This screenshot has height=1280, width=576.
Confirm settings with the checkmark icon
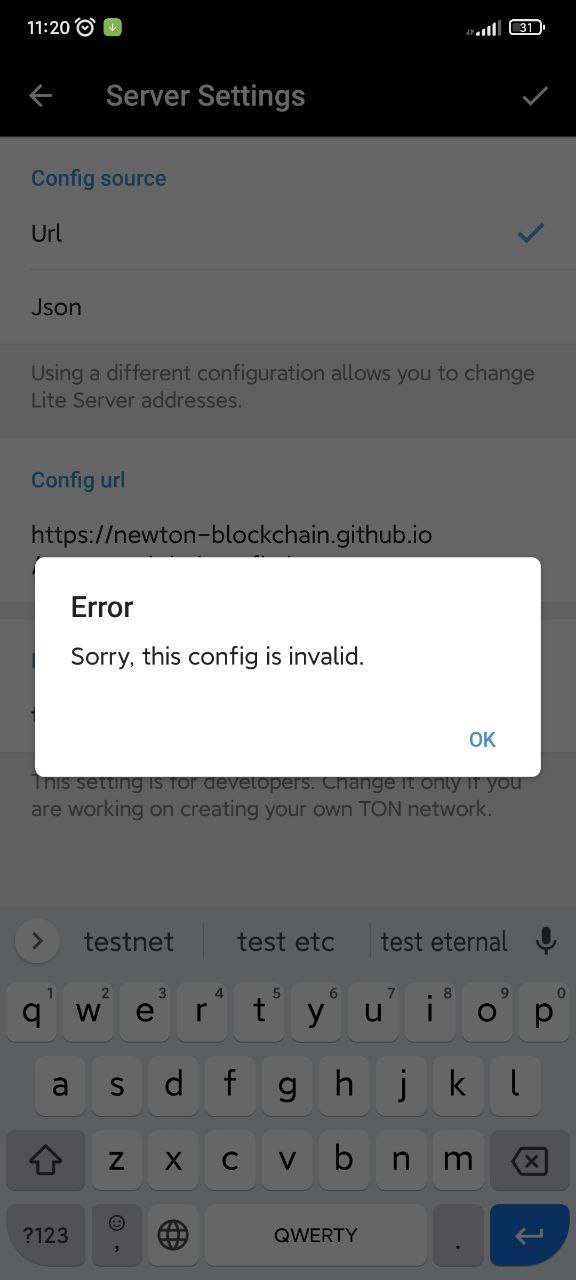click(x=535, y=95)
